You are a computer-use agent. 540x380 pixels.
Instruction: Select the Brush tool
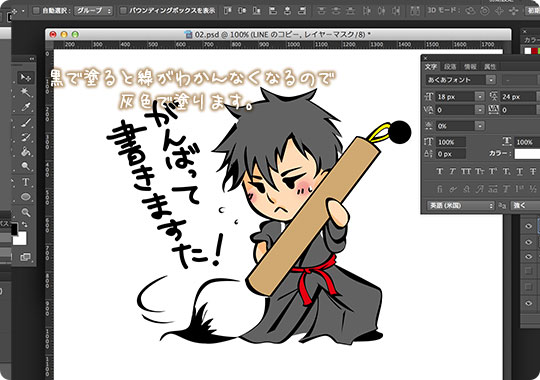click(x=25, y=122)
